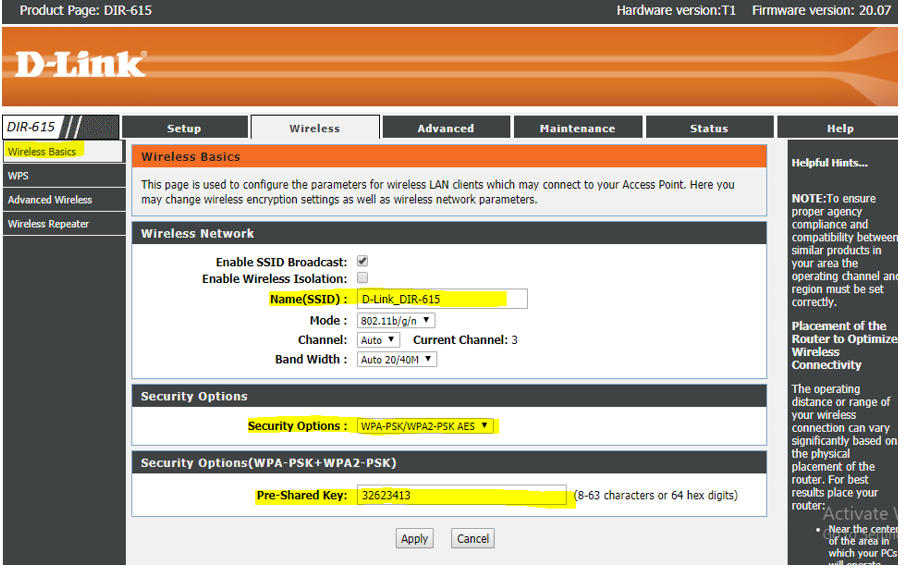The width and height of the screenshot is (903, 567).
Task: Click the D-Link logo in banner
Action: tap(81, 63)
